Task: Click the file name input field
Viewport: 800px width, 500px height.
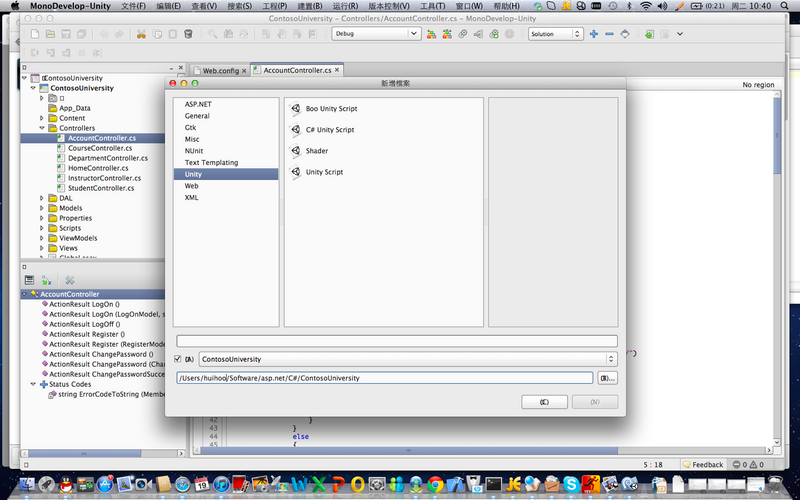Action: coord(396,341)
